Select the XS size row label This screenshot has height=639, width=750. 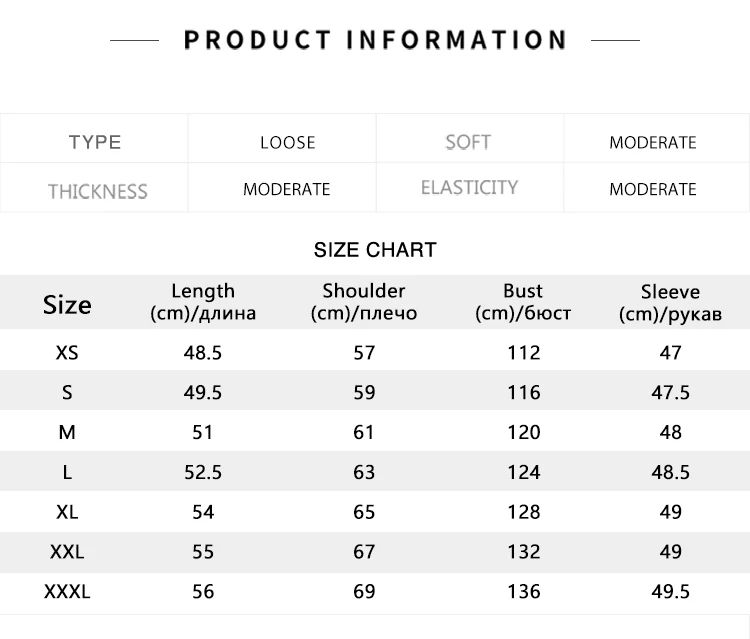(x=67, y=353)
